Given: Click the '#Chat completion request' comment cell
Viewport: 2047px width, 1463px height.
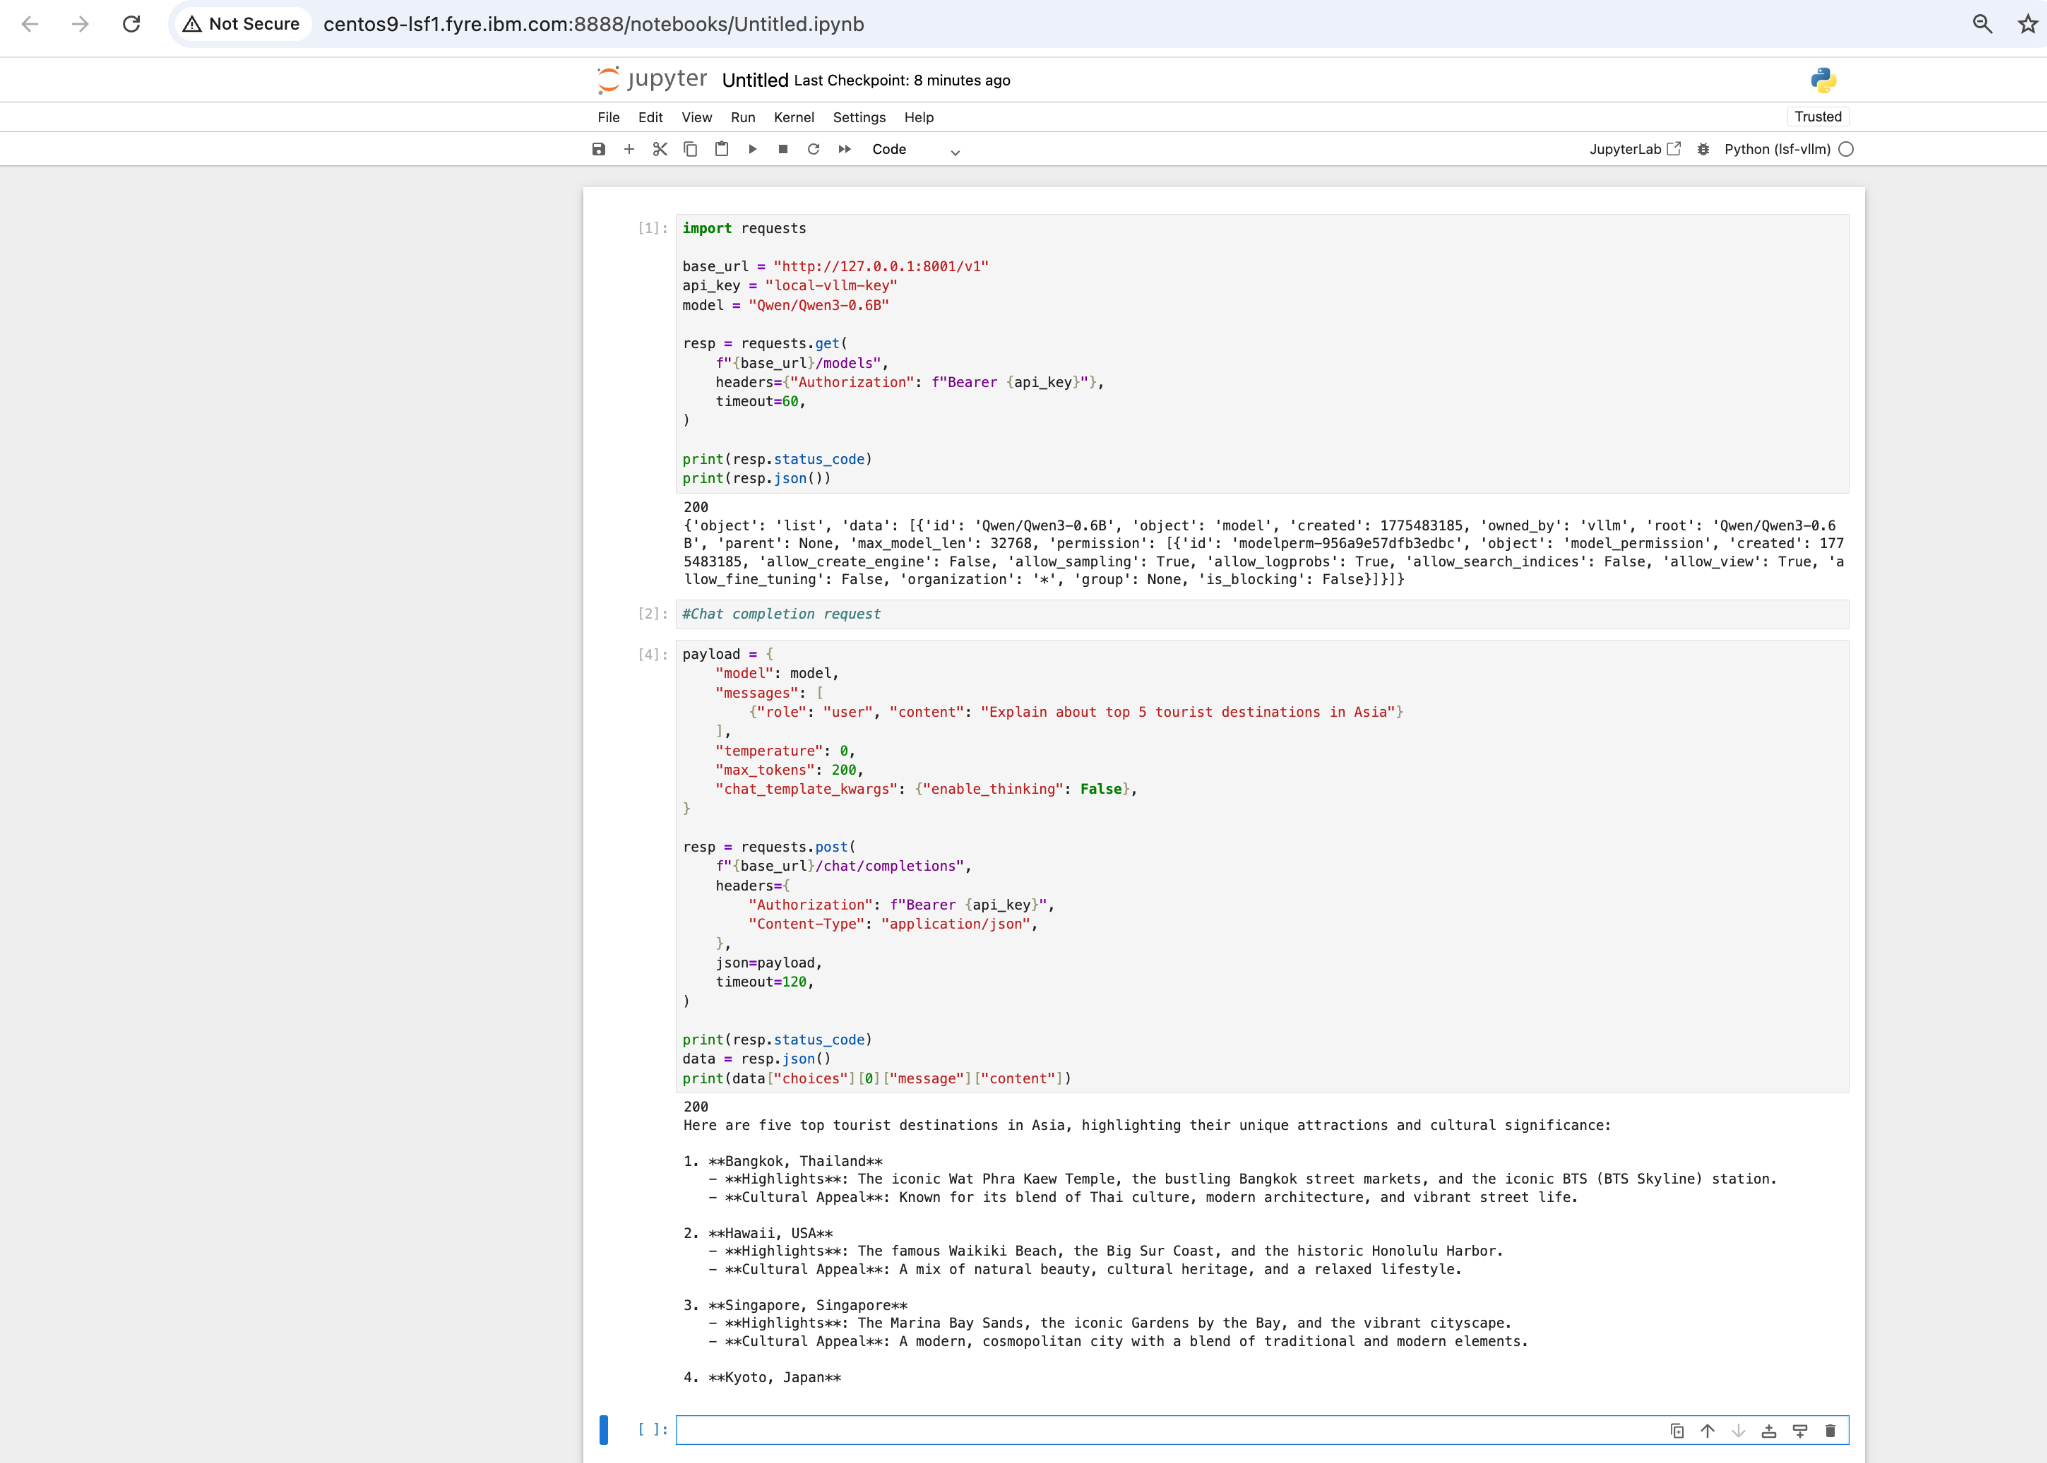Looking at the screenshot, I should coord(1262,614).
